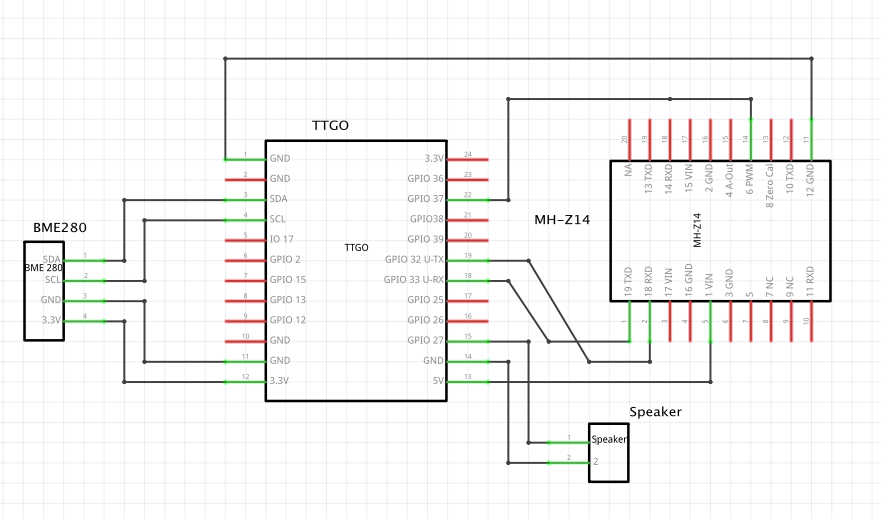Select the TTGO board component body
Screen dimensions: 881x519
tap(355, 300)
